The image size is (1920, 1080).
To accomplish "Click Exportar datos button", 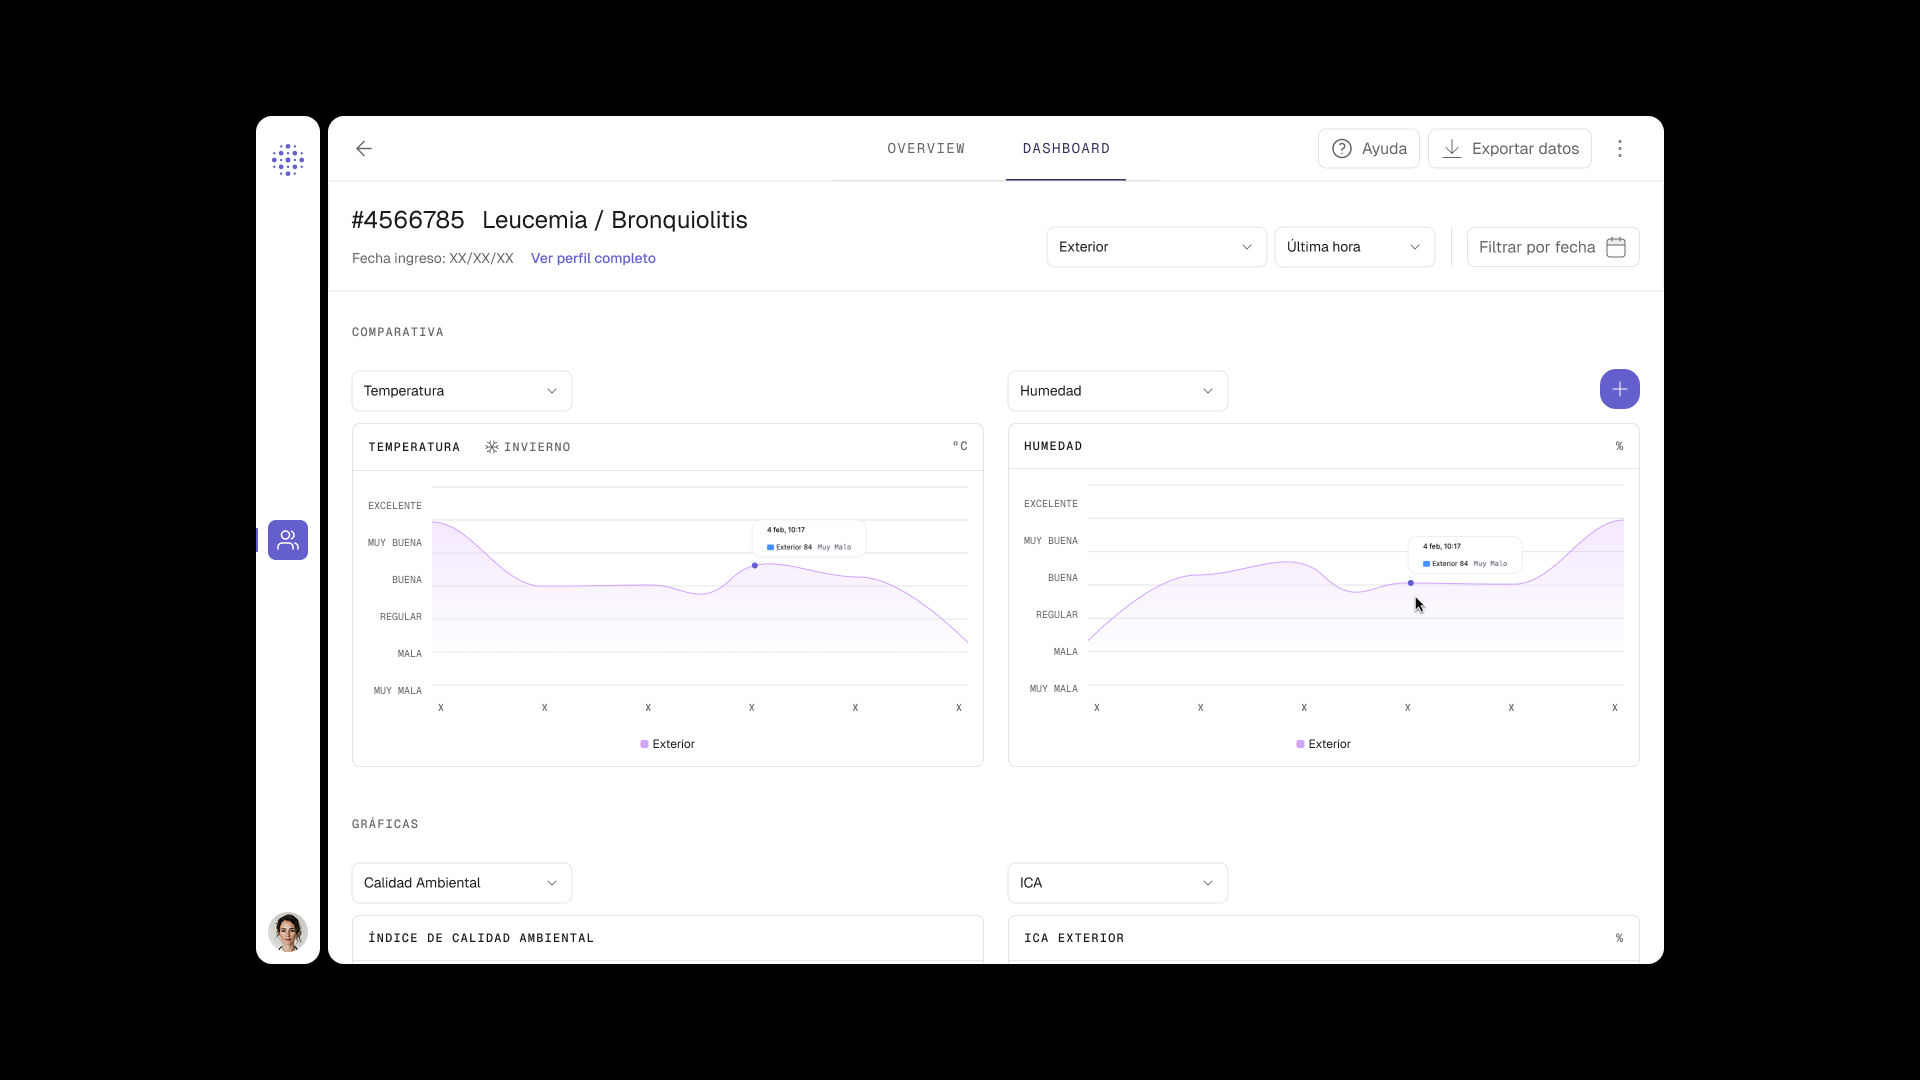I will click(1510, 149).
